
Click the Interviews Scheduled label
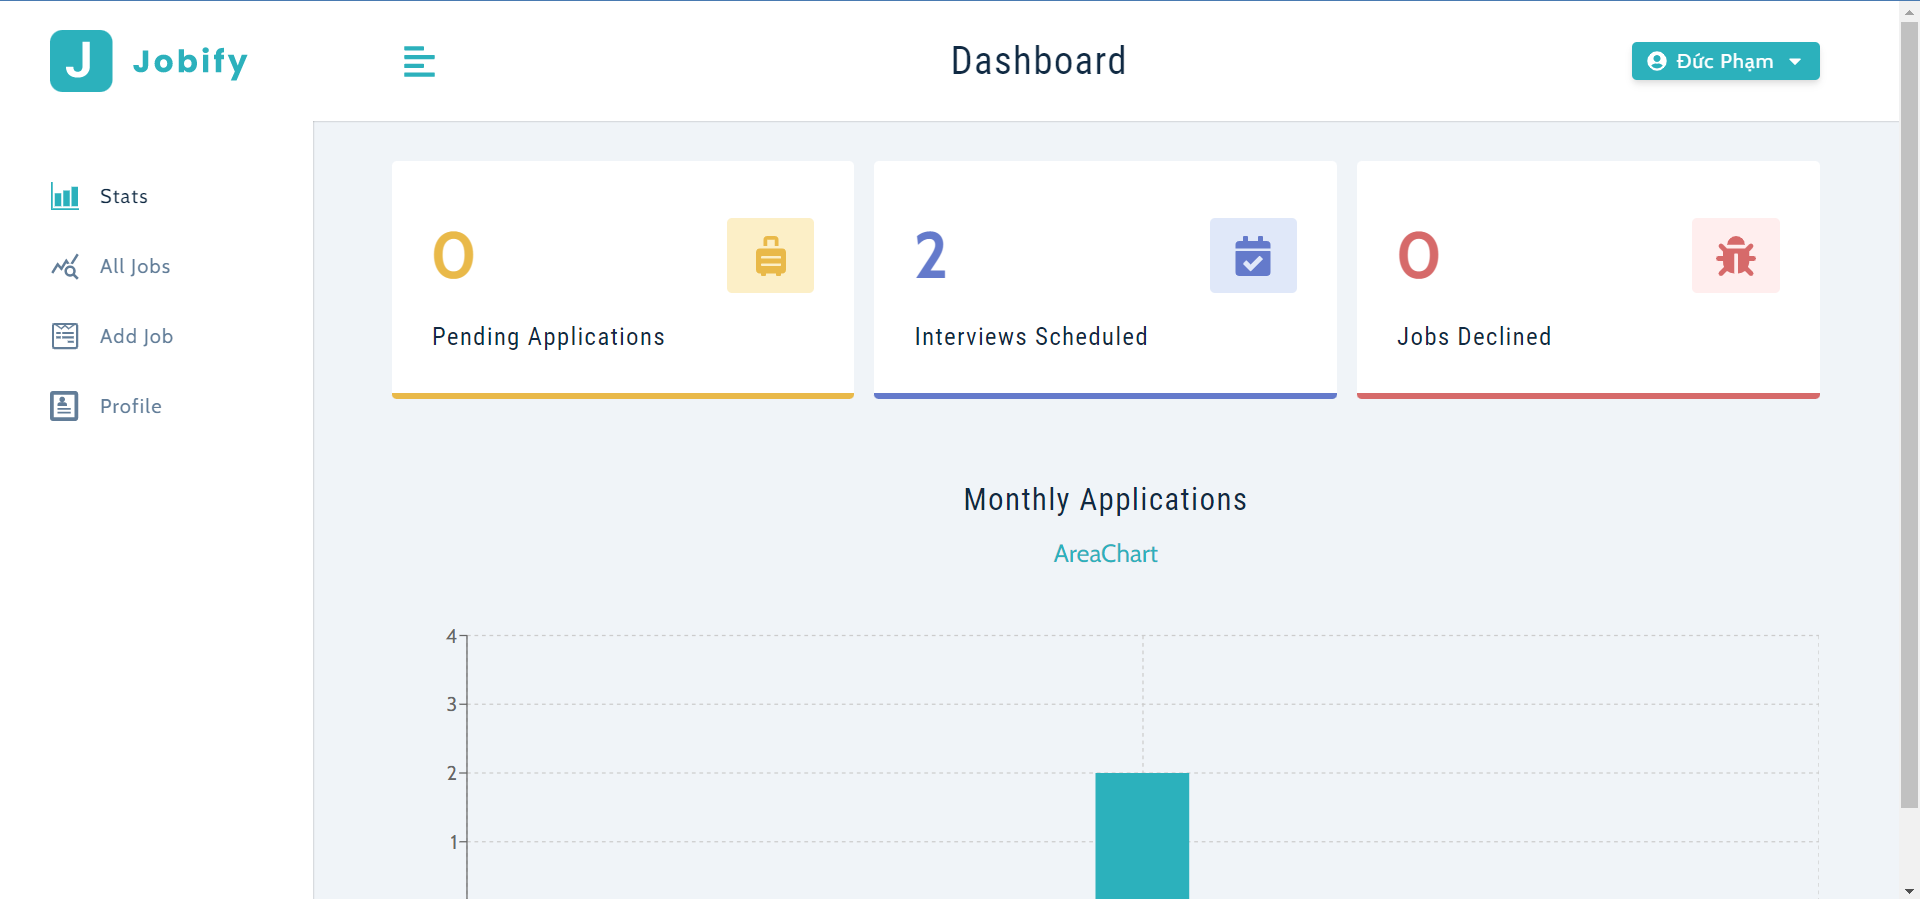[1031, 337]
